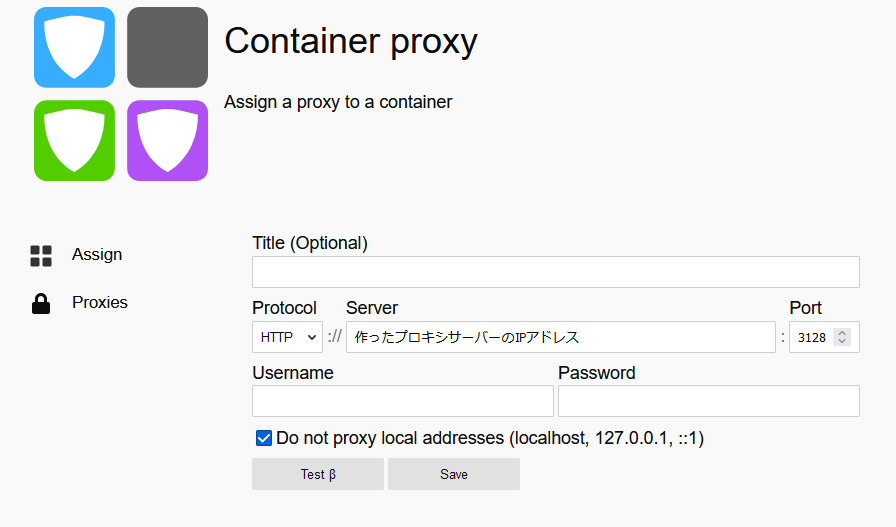Click inside the Port value 3128
Viewport: 896px width, 527px height.
811,338
